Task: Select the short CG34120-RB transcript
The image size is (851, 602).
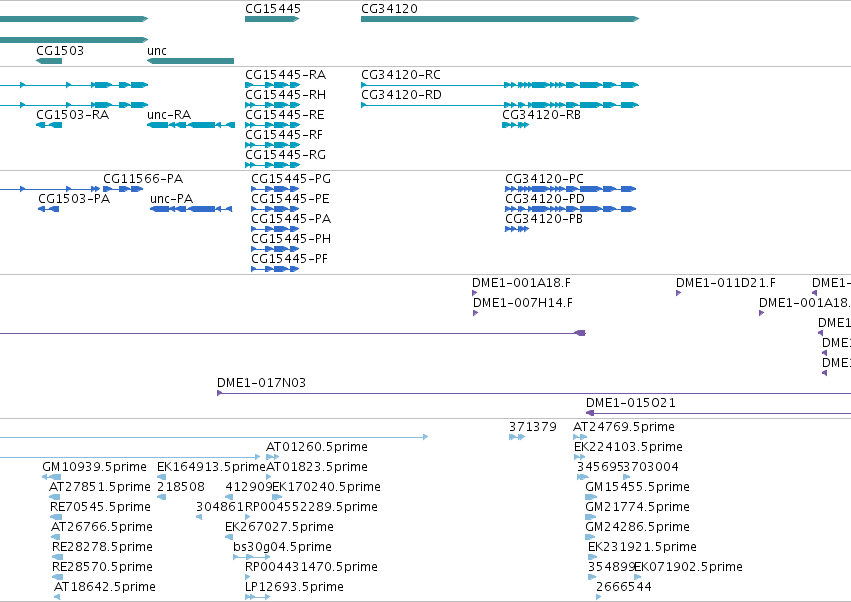Action: click(516, 125)
